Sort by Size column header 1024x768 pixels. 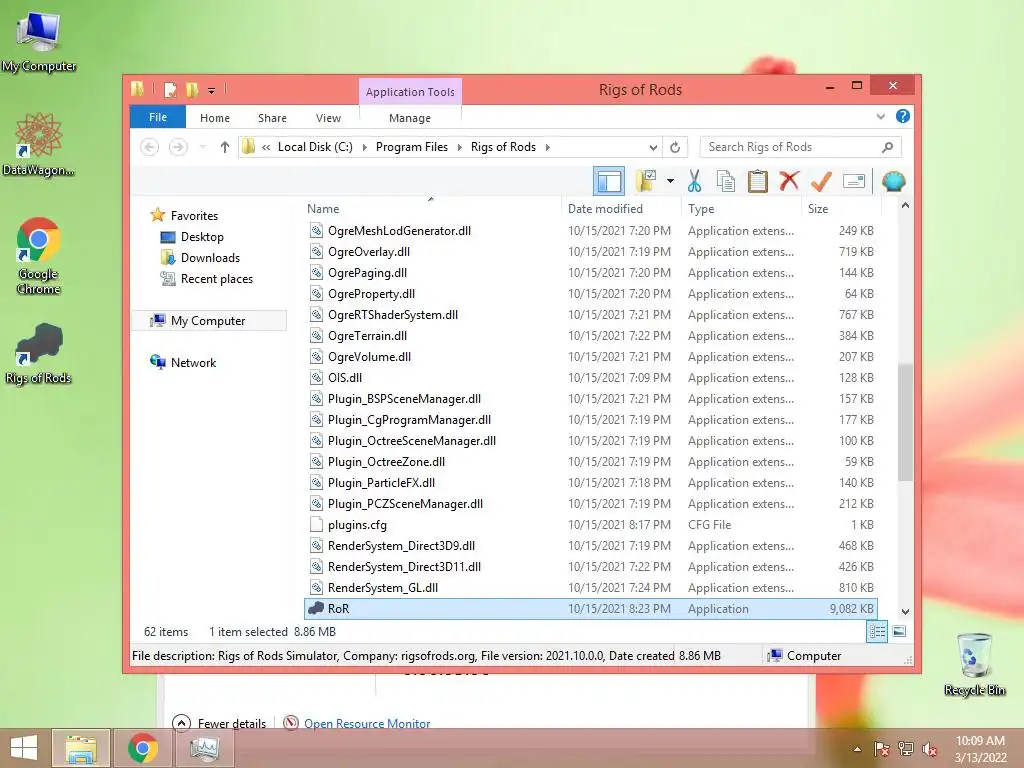pyautogui.click(x=840, y=208)
